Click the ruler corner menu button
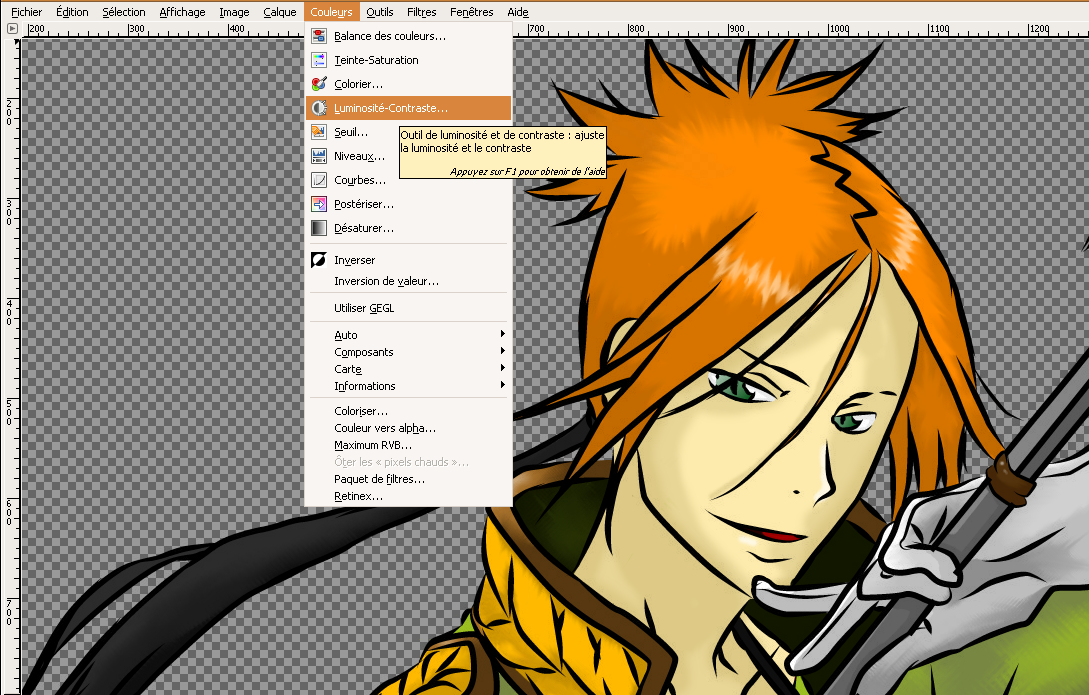This screenshot has height=695, width=1089. coord(12,29)
